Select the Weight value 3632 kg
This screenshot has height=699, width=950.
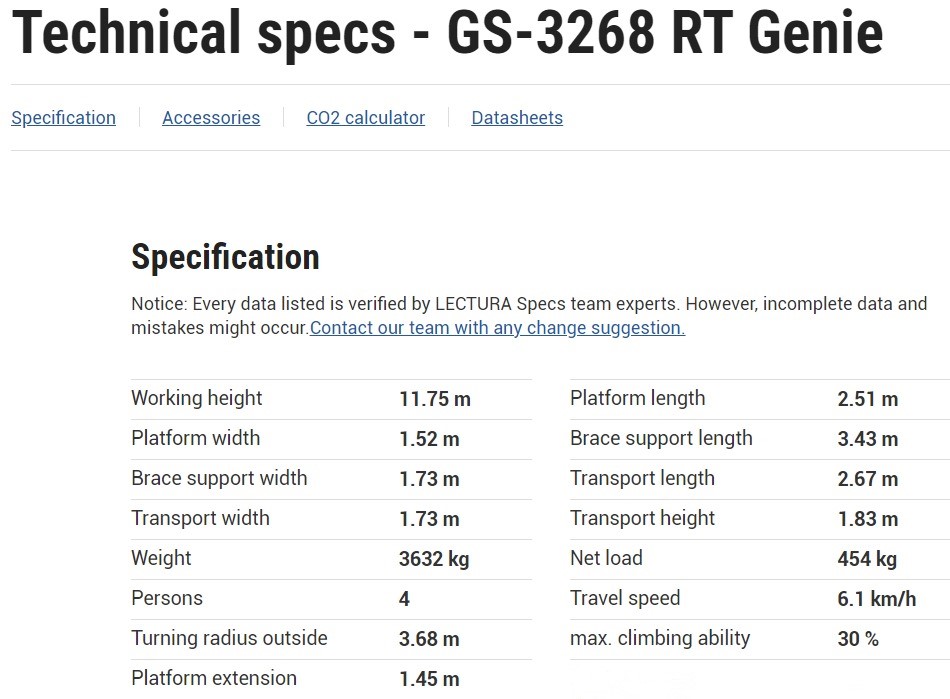point(433,558)
